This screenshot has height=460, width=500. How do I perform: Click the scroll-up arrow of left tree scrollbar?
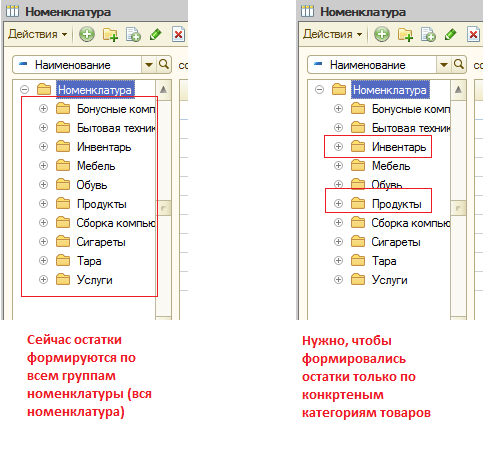tap(163, 90)
